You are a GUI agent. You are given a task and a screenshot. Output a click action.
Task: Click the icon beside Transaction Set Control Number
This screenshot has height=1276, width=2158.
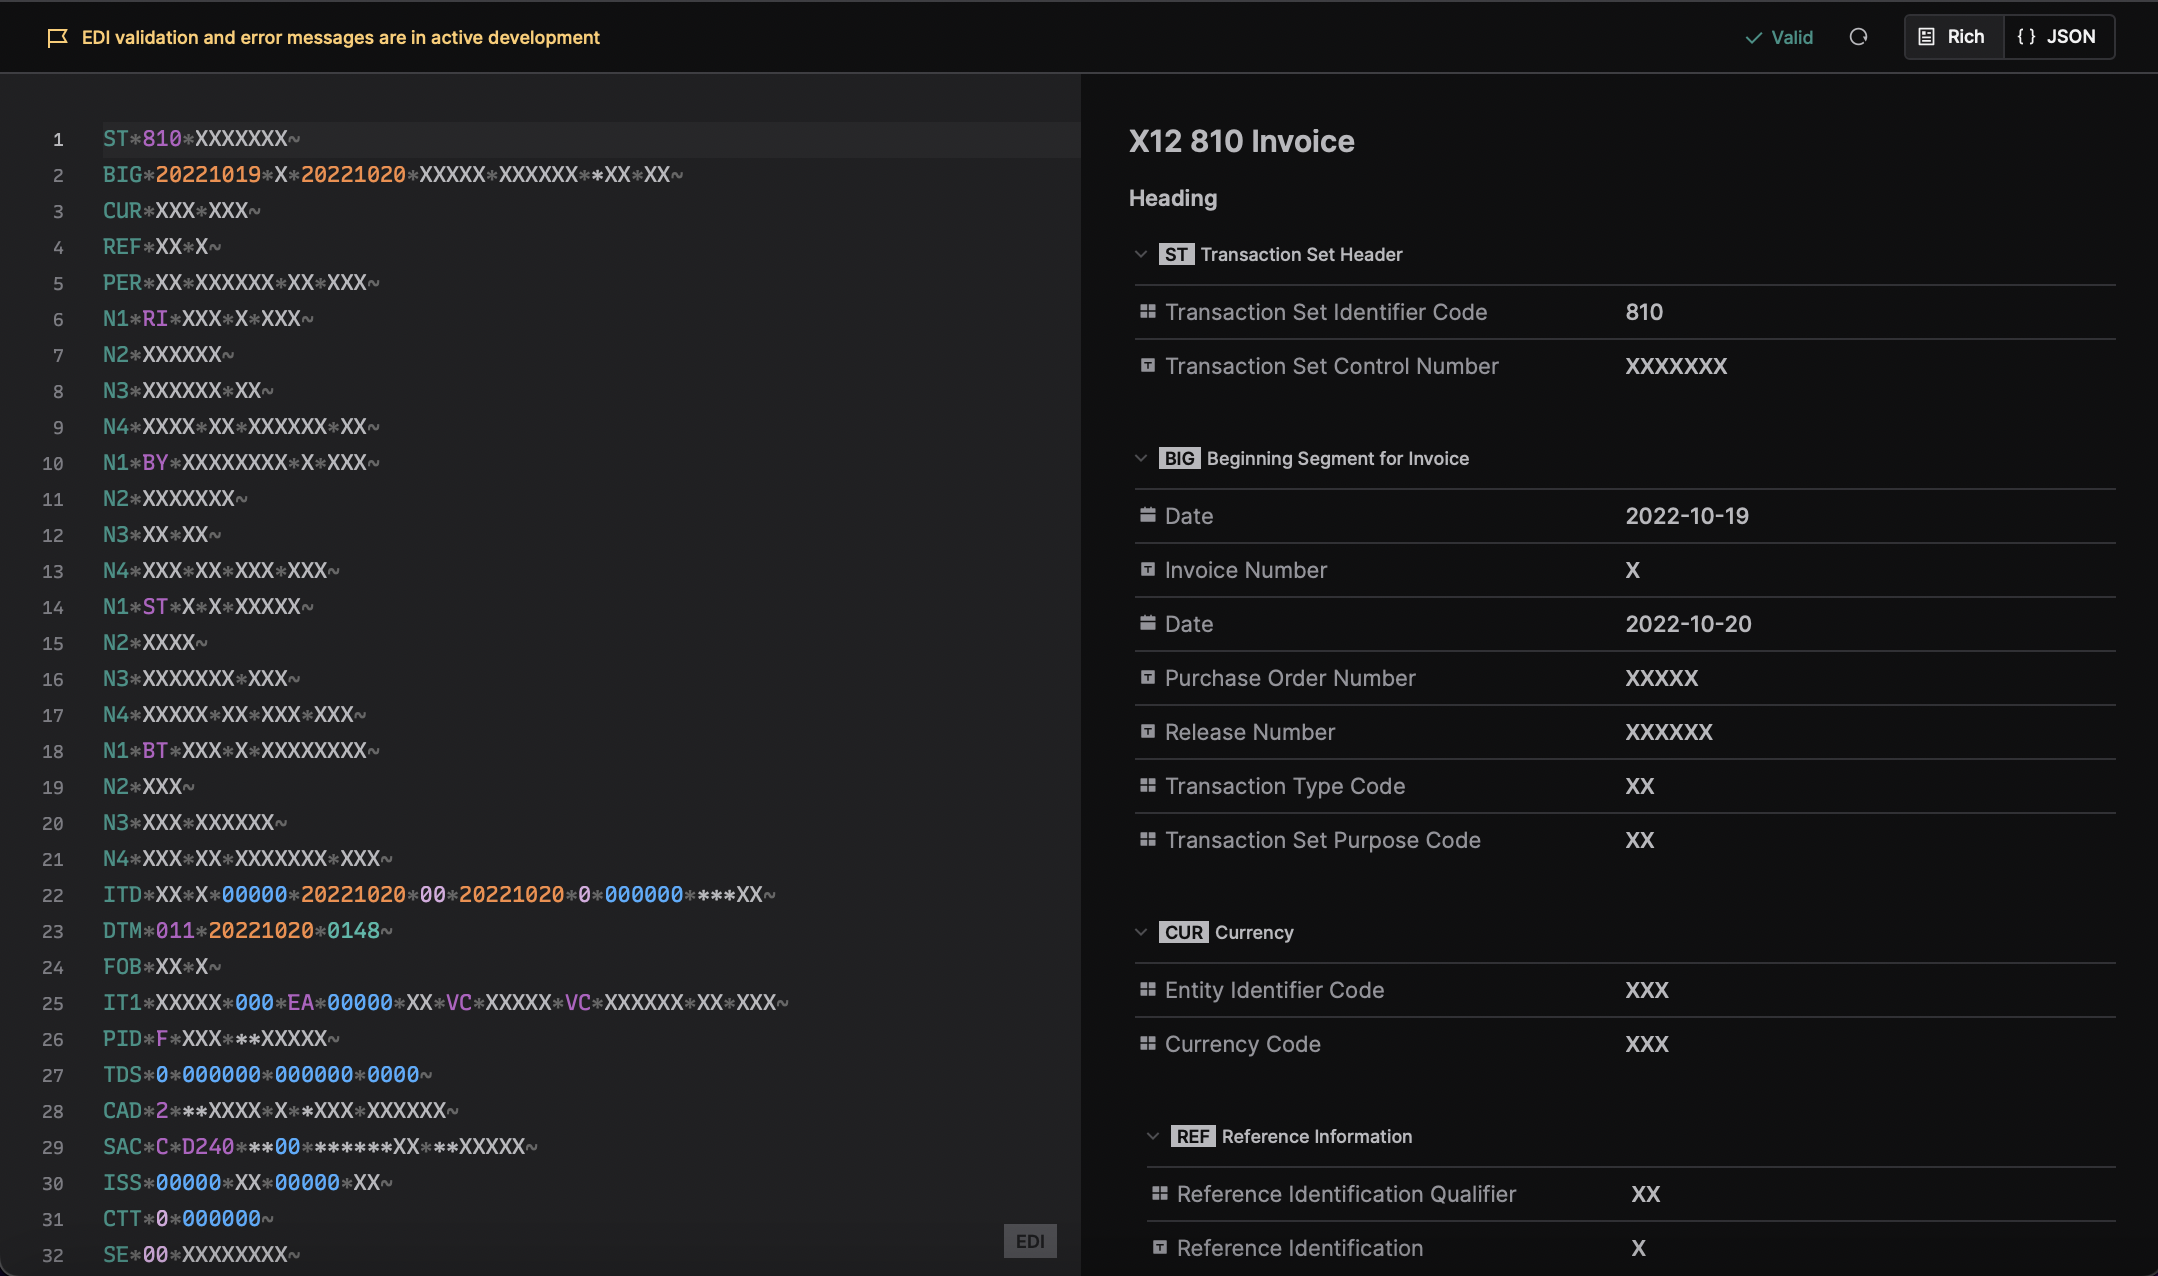[x=1148, y=366]
